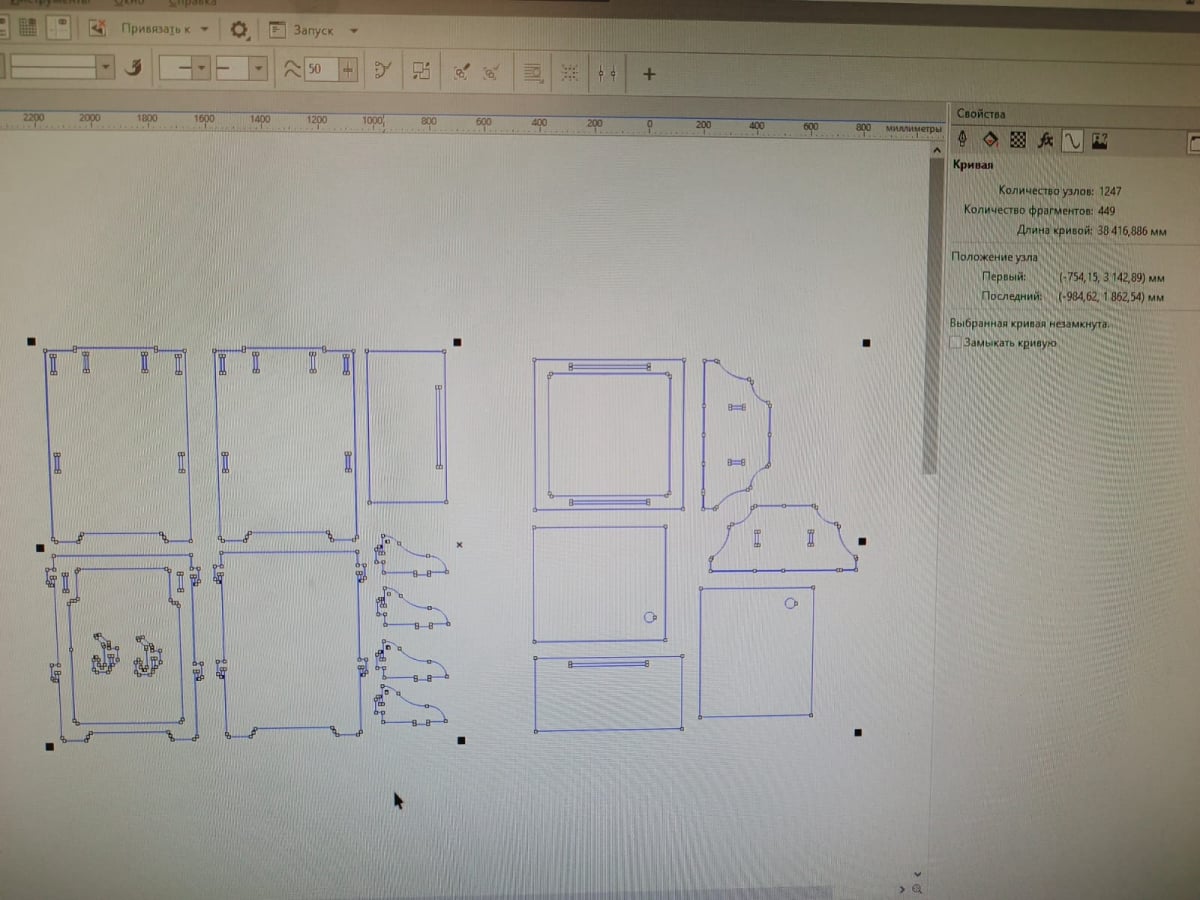Open the smoothing slider button beside 50

tap(348, 70)
